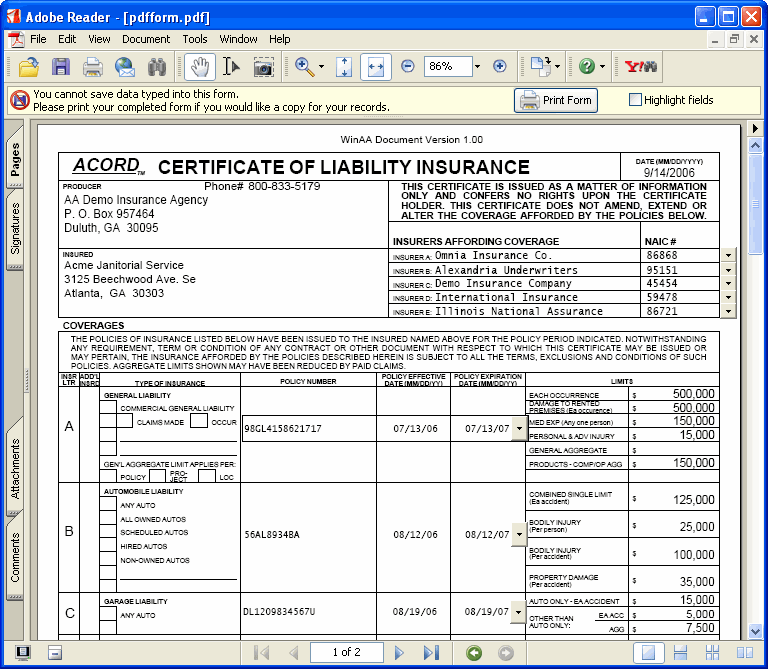The width and height of the screenshot is (768, 669).
Task: Activate the Snapshot camera tool
Action: tap(263, 67)
